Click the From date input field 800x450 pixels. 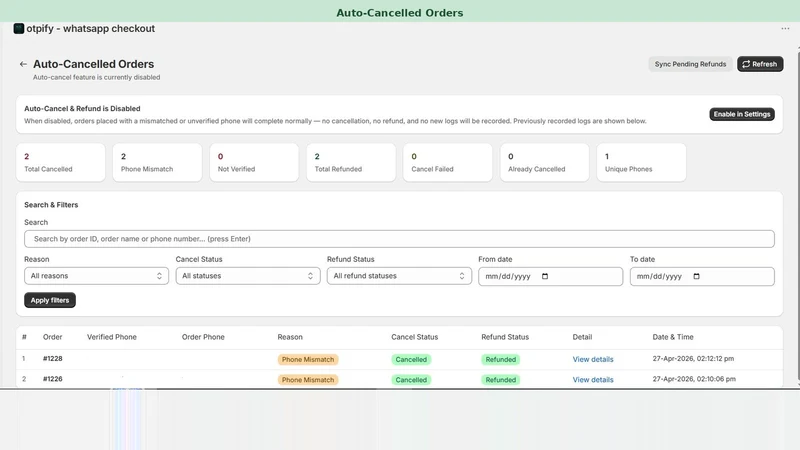click(x=551, y=277)
